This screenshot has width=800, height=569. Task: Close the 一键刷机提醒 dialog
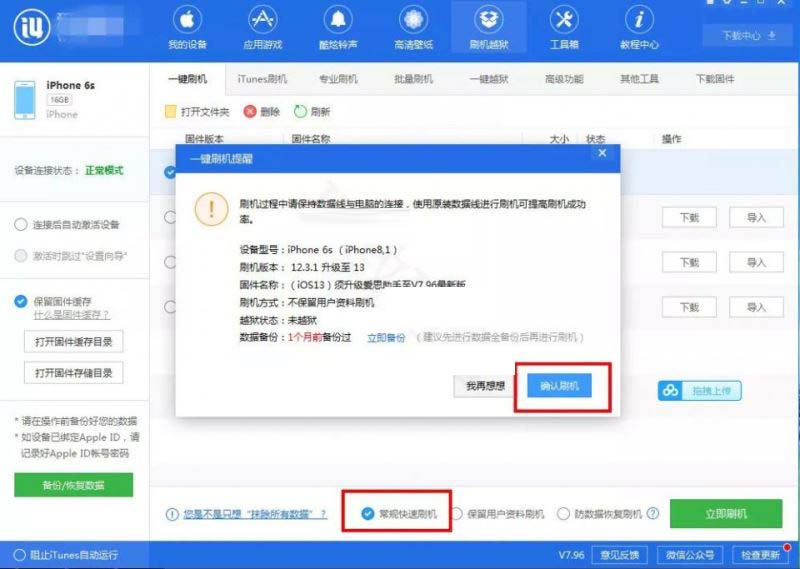[602, 153]
